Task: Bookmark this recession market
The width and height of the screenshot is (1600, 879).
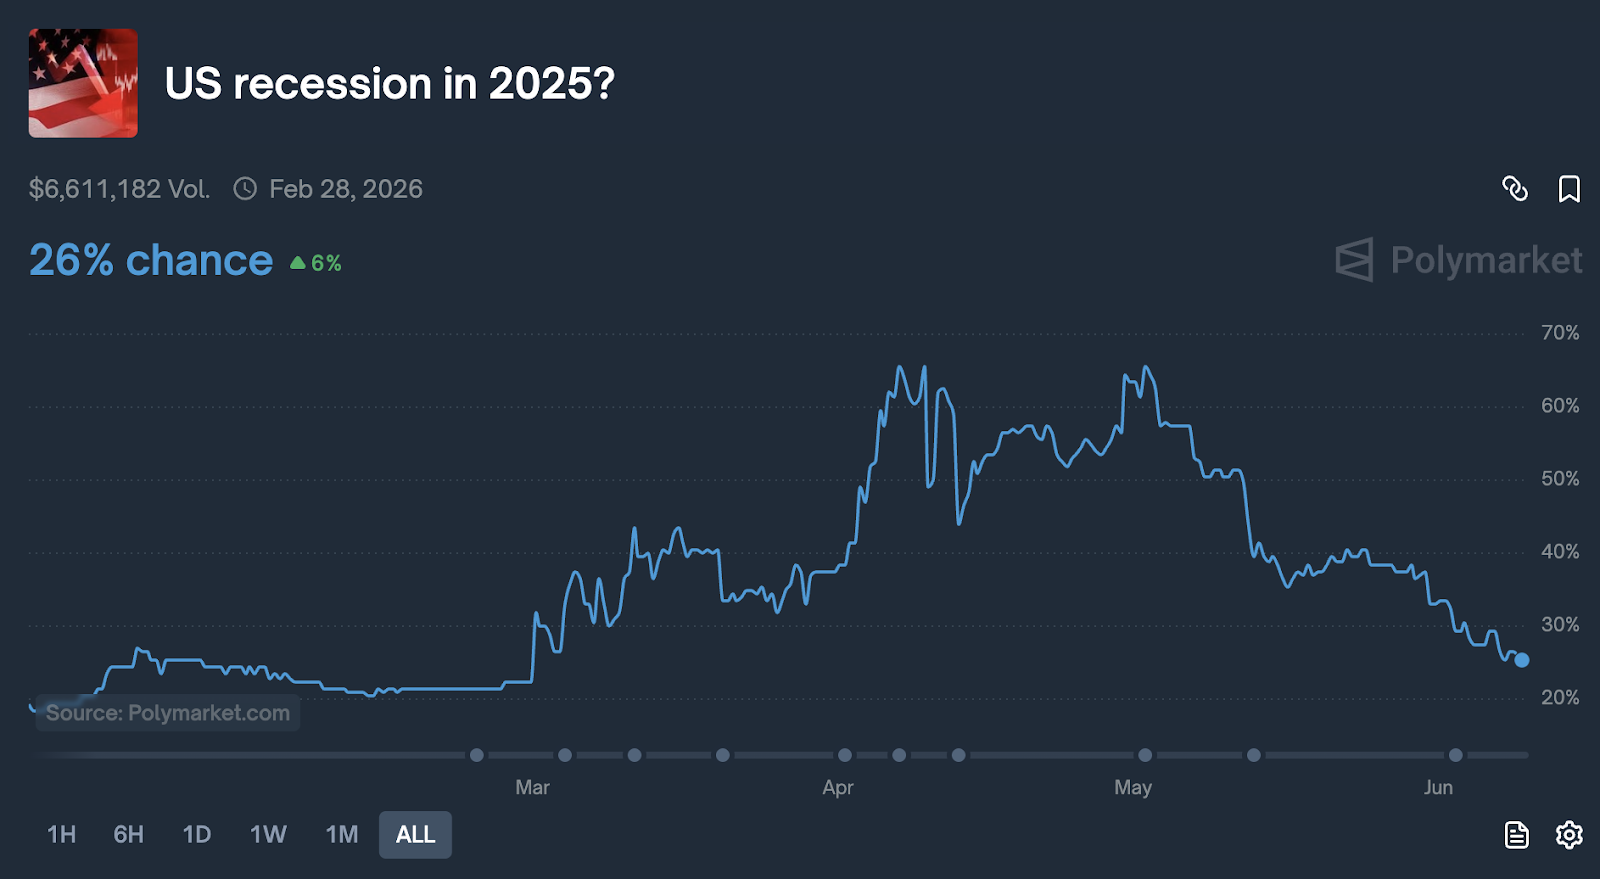Action: click(x=1569, y=188)
